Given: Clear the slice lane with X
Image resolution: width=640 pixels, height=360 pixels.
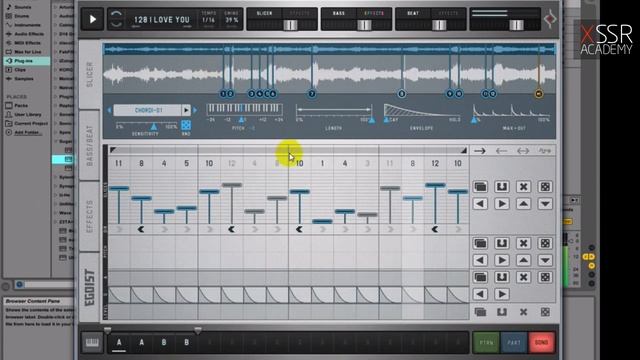Looking at the screenshot, I should [x=523, y=187].
